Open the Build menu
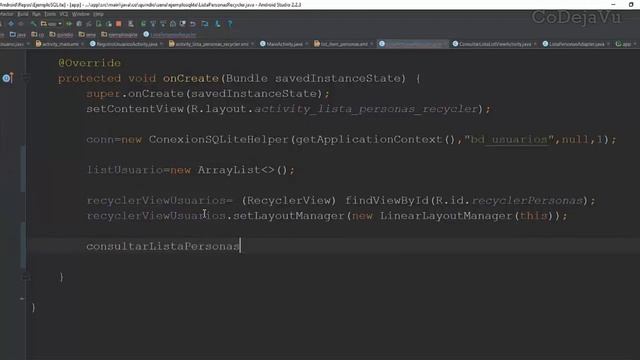 [x=22, y=14]
